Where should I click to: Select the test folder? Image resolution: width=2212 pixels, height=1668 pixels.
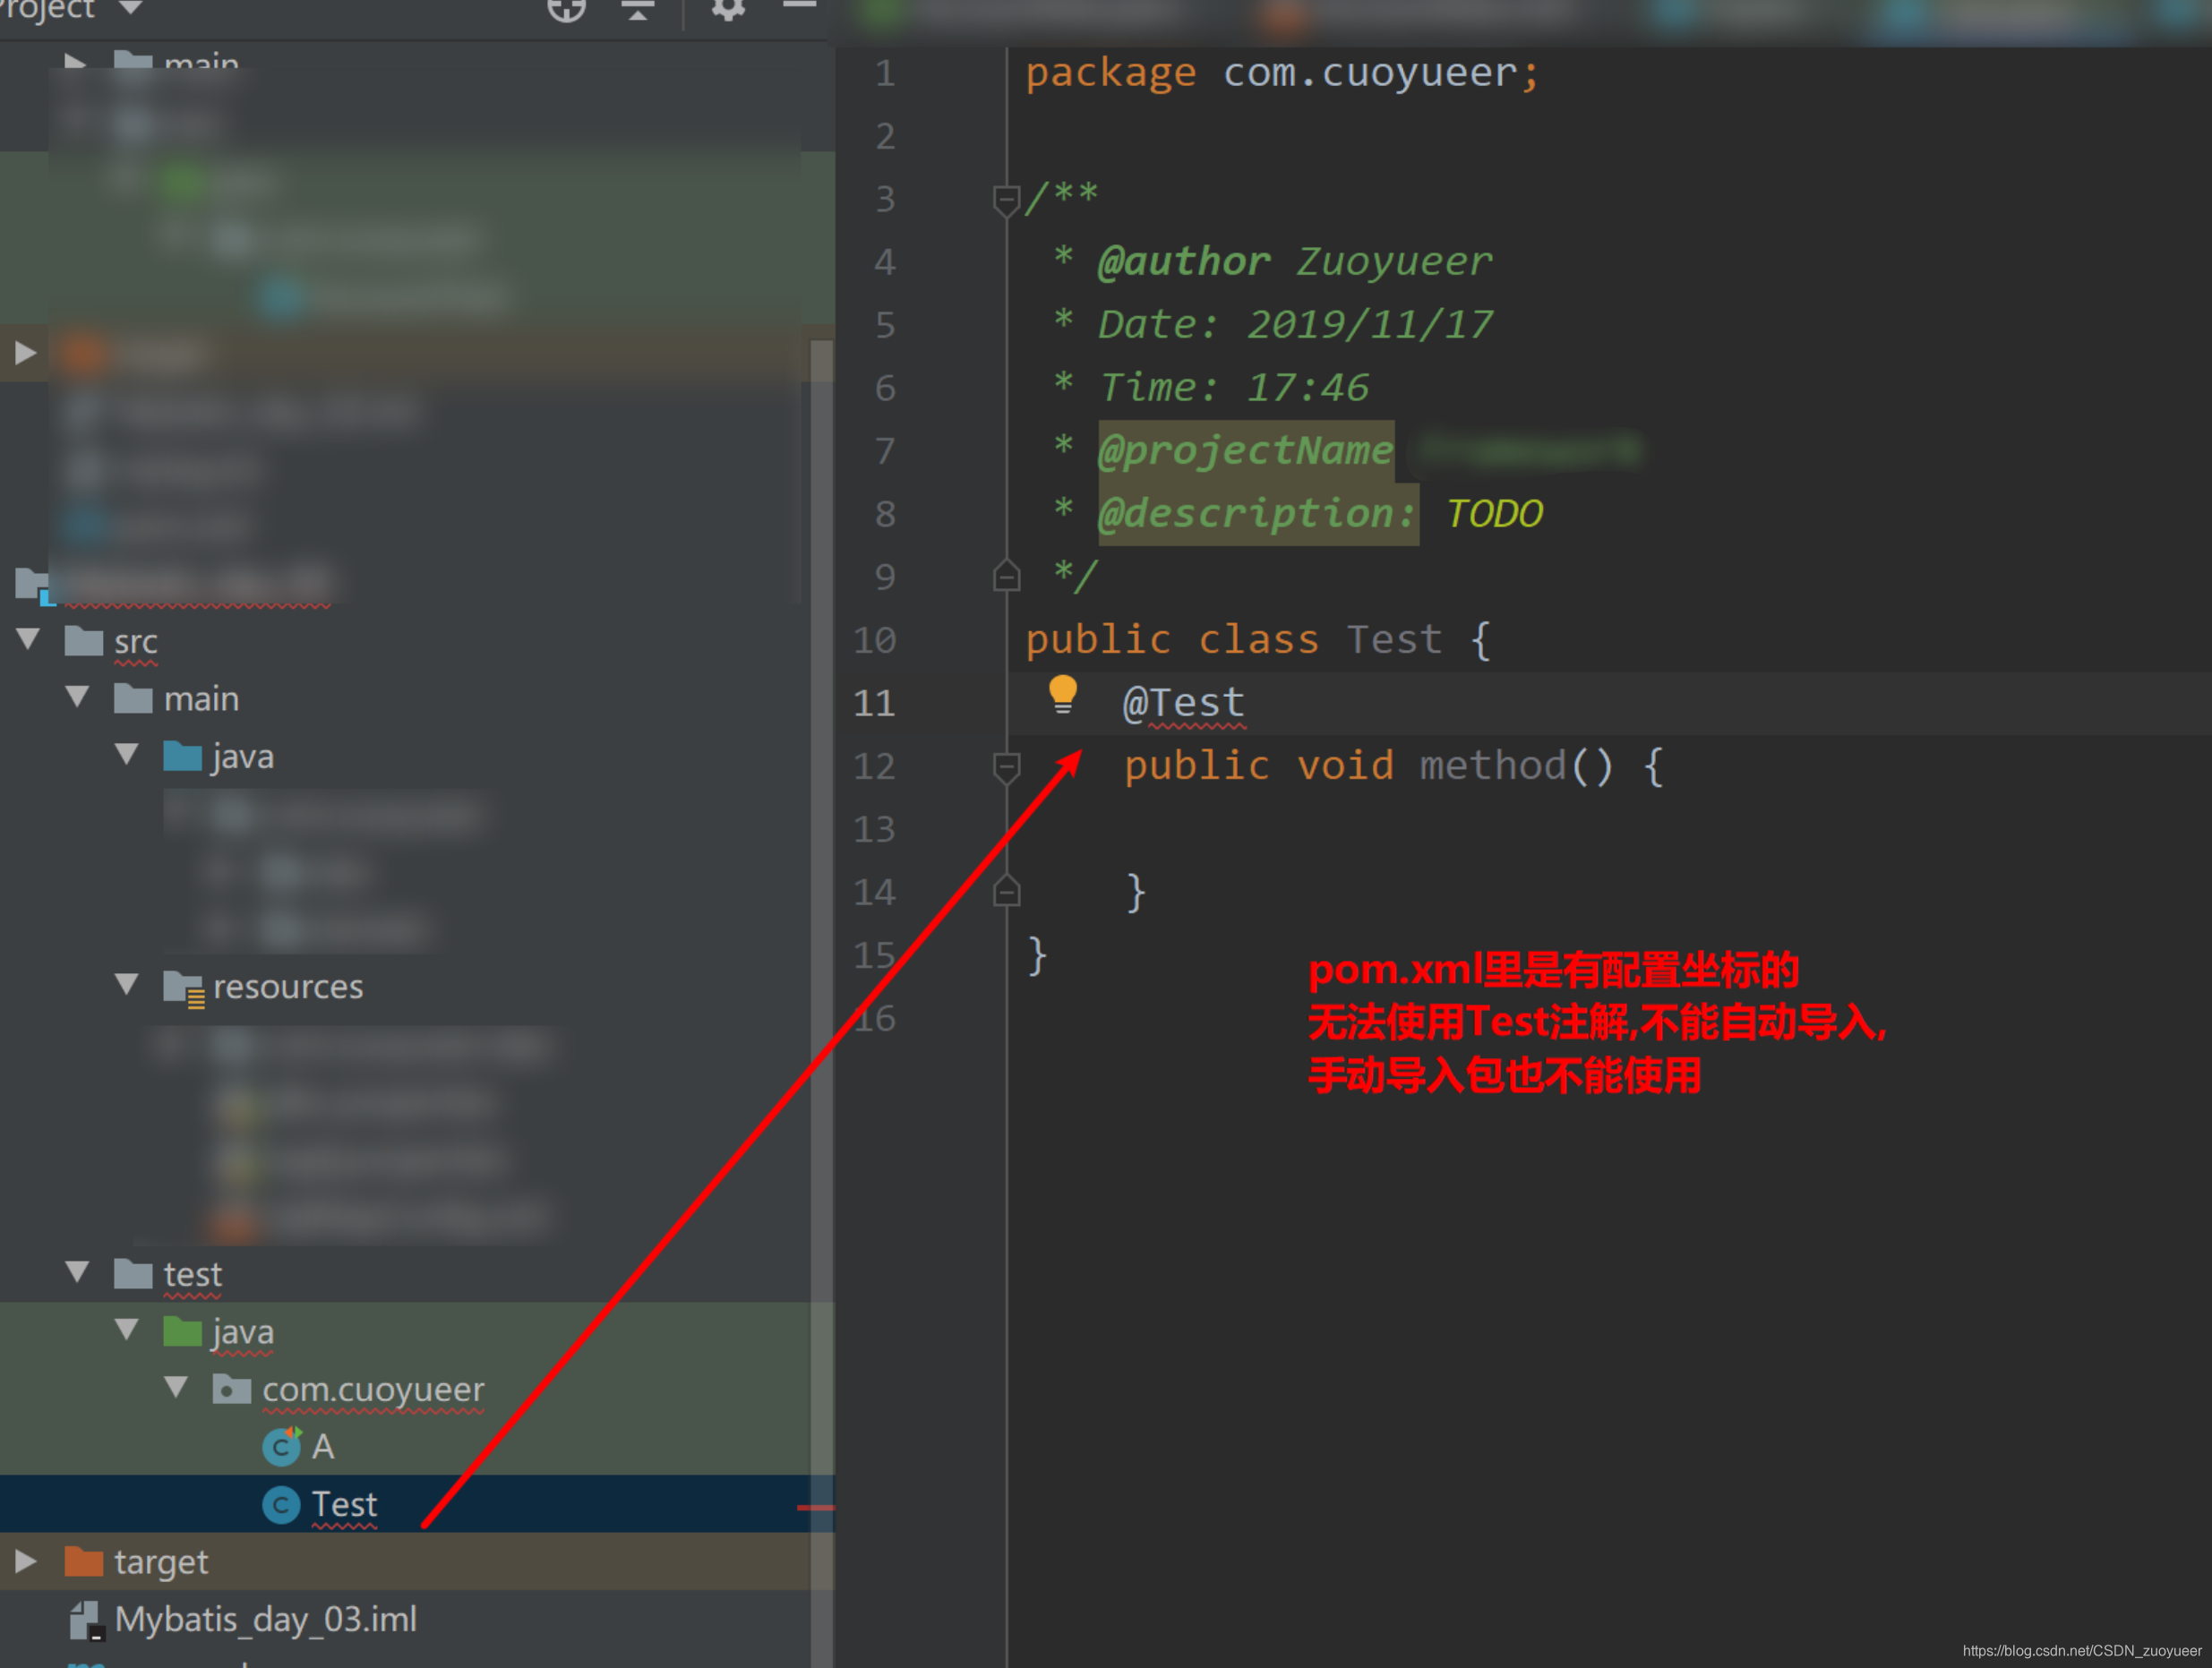tap(192, 1275)
